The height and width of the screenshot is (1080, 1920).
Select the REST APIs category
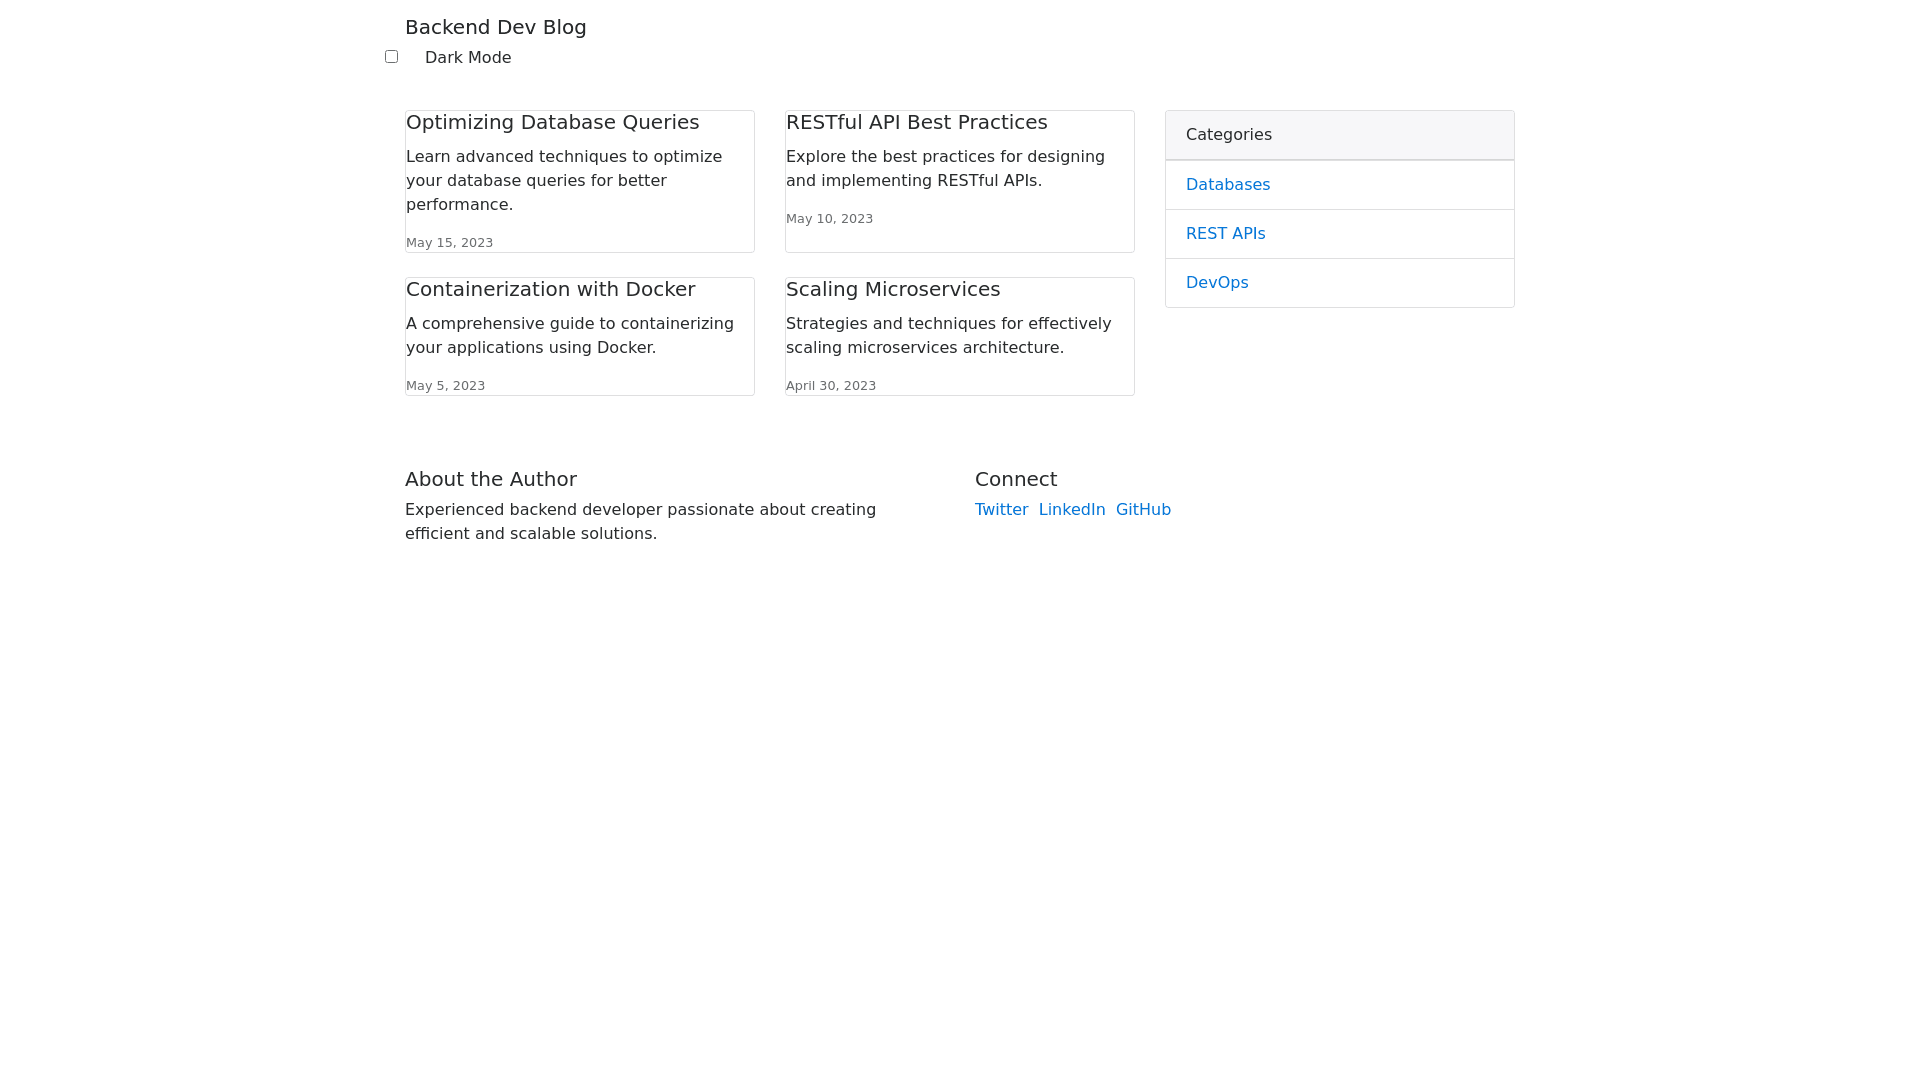1225,234
